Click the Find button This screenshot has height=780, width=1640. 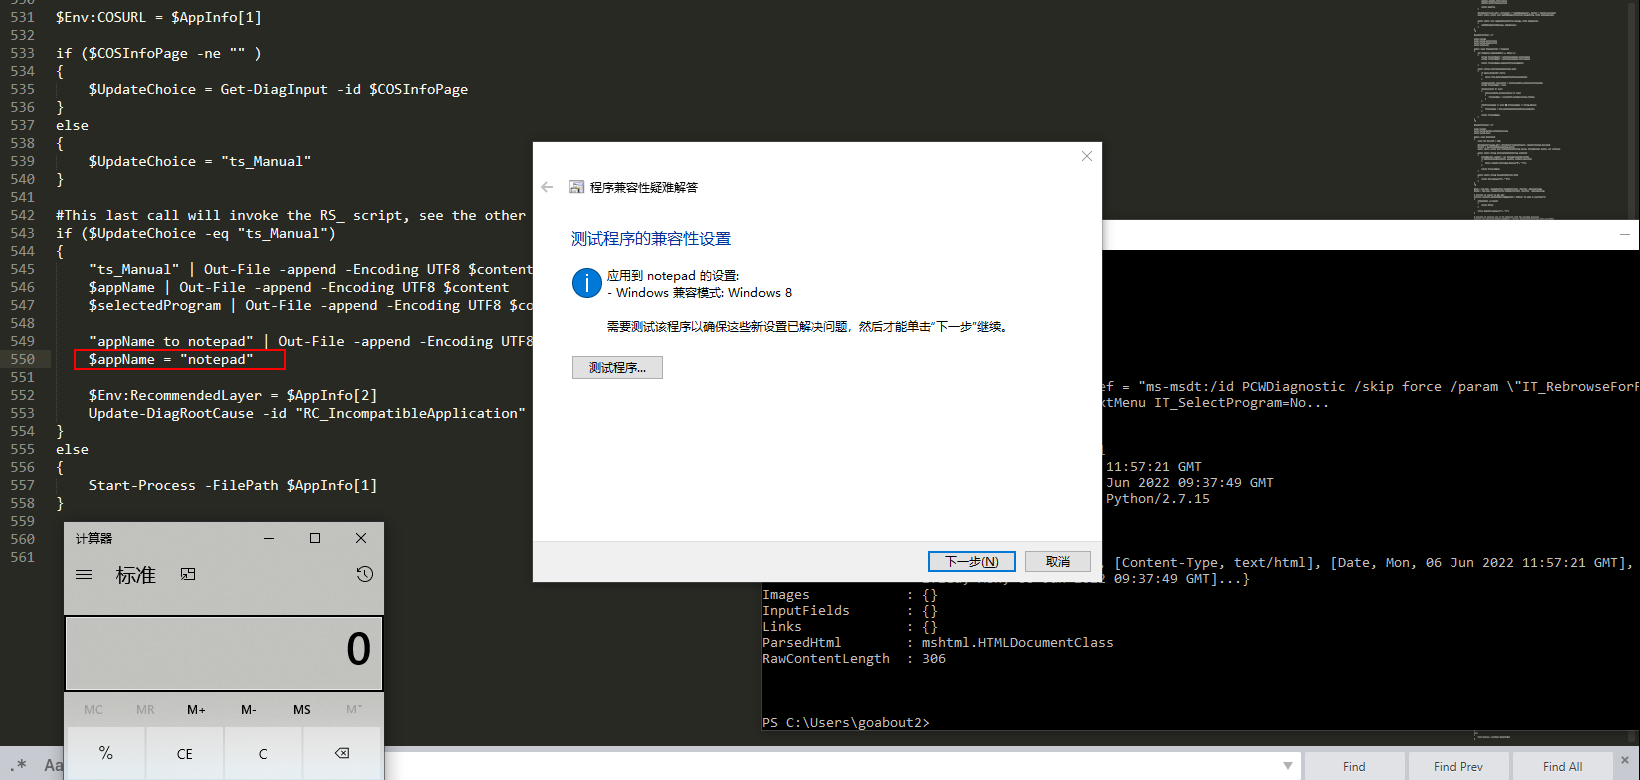pos(1354,767)
